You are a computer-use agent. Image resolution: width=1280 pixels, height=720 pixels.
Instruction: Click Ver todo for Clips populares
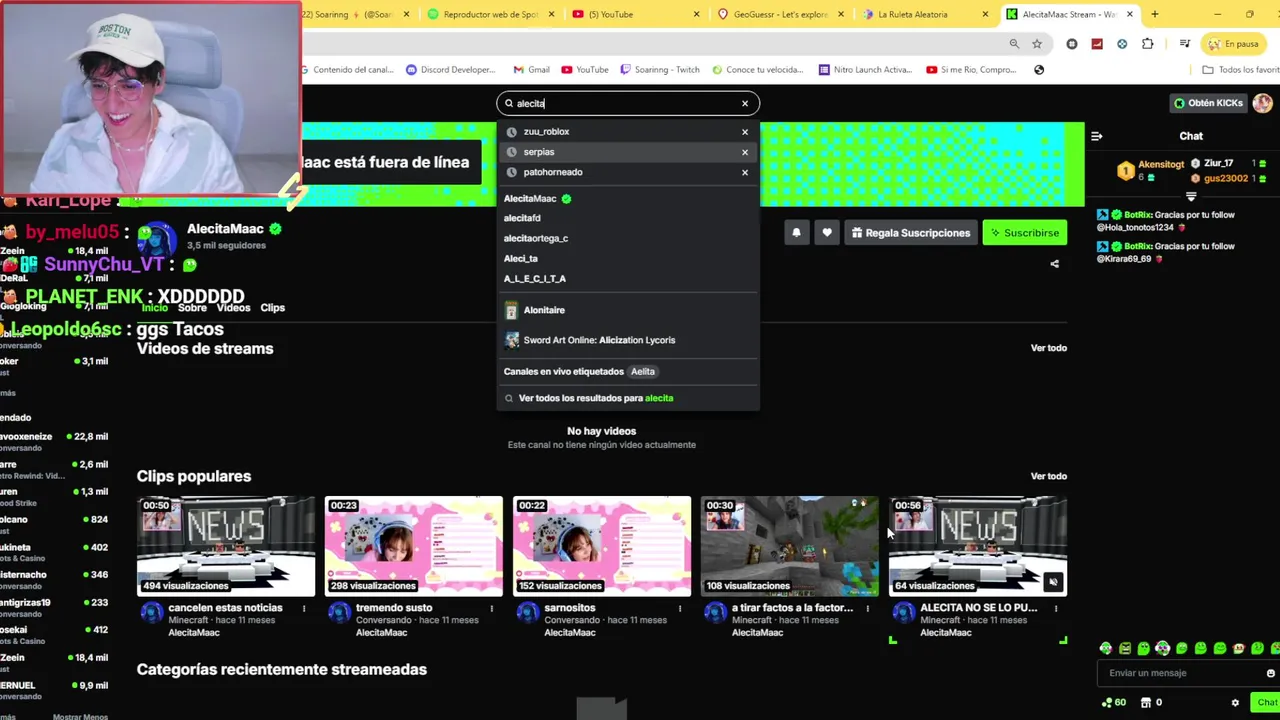pyautogui.click(x=1048, y=476)
